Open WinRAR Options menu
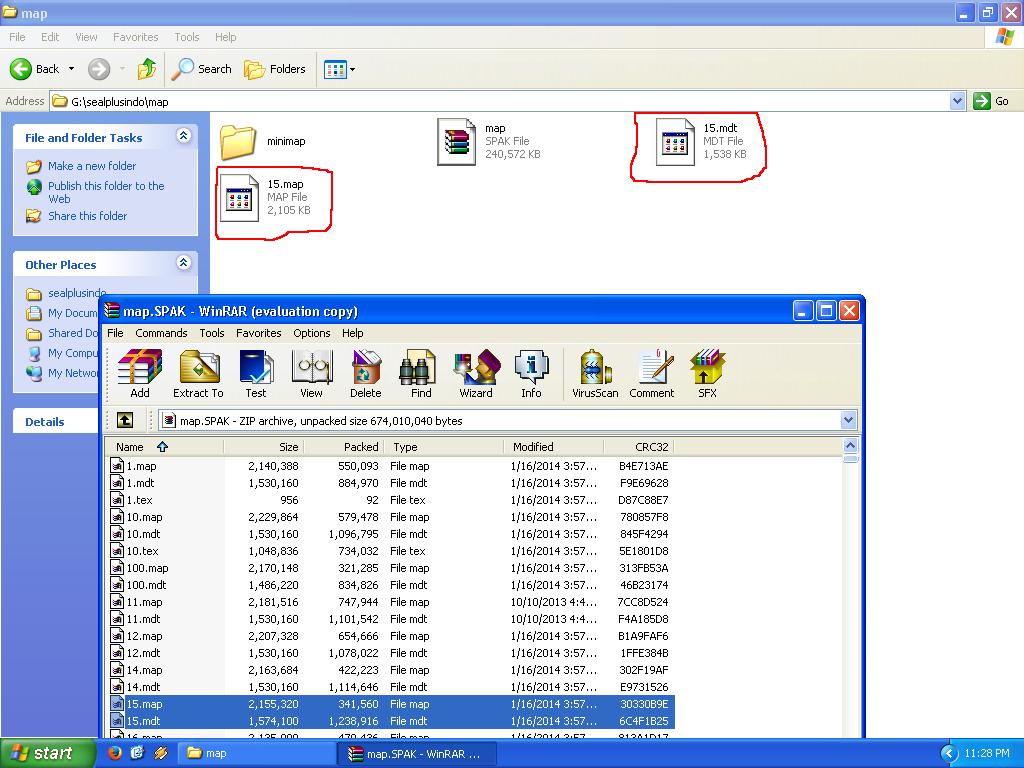Viewport: 1024px width, 768px height. pos(312,333)
